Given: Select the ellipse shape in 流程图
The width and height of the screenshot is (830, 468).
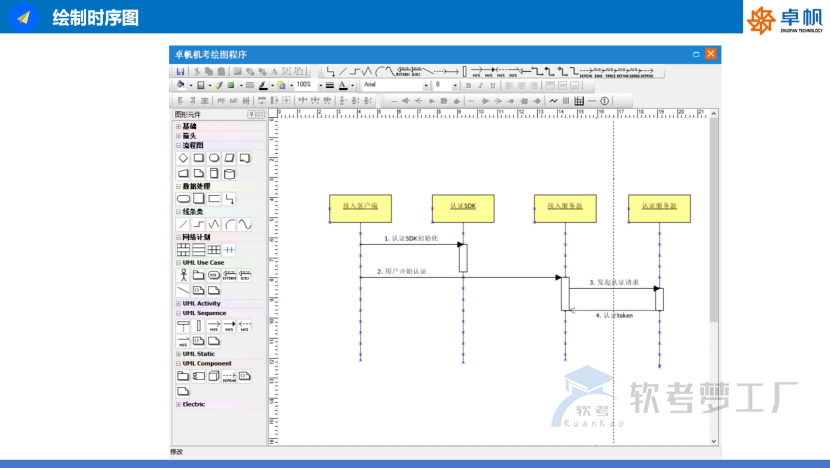Looking at the screenshot, I should [214, 158].
